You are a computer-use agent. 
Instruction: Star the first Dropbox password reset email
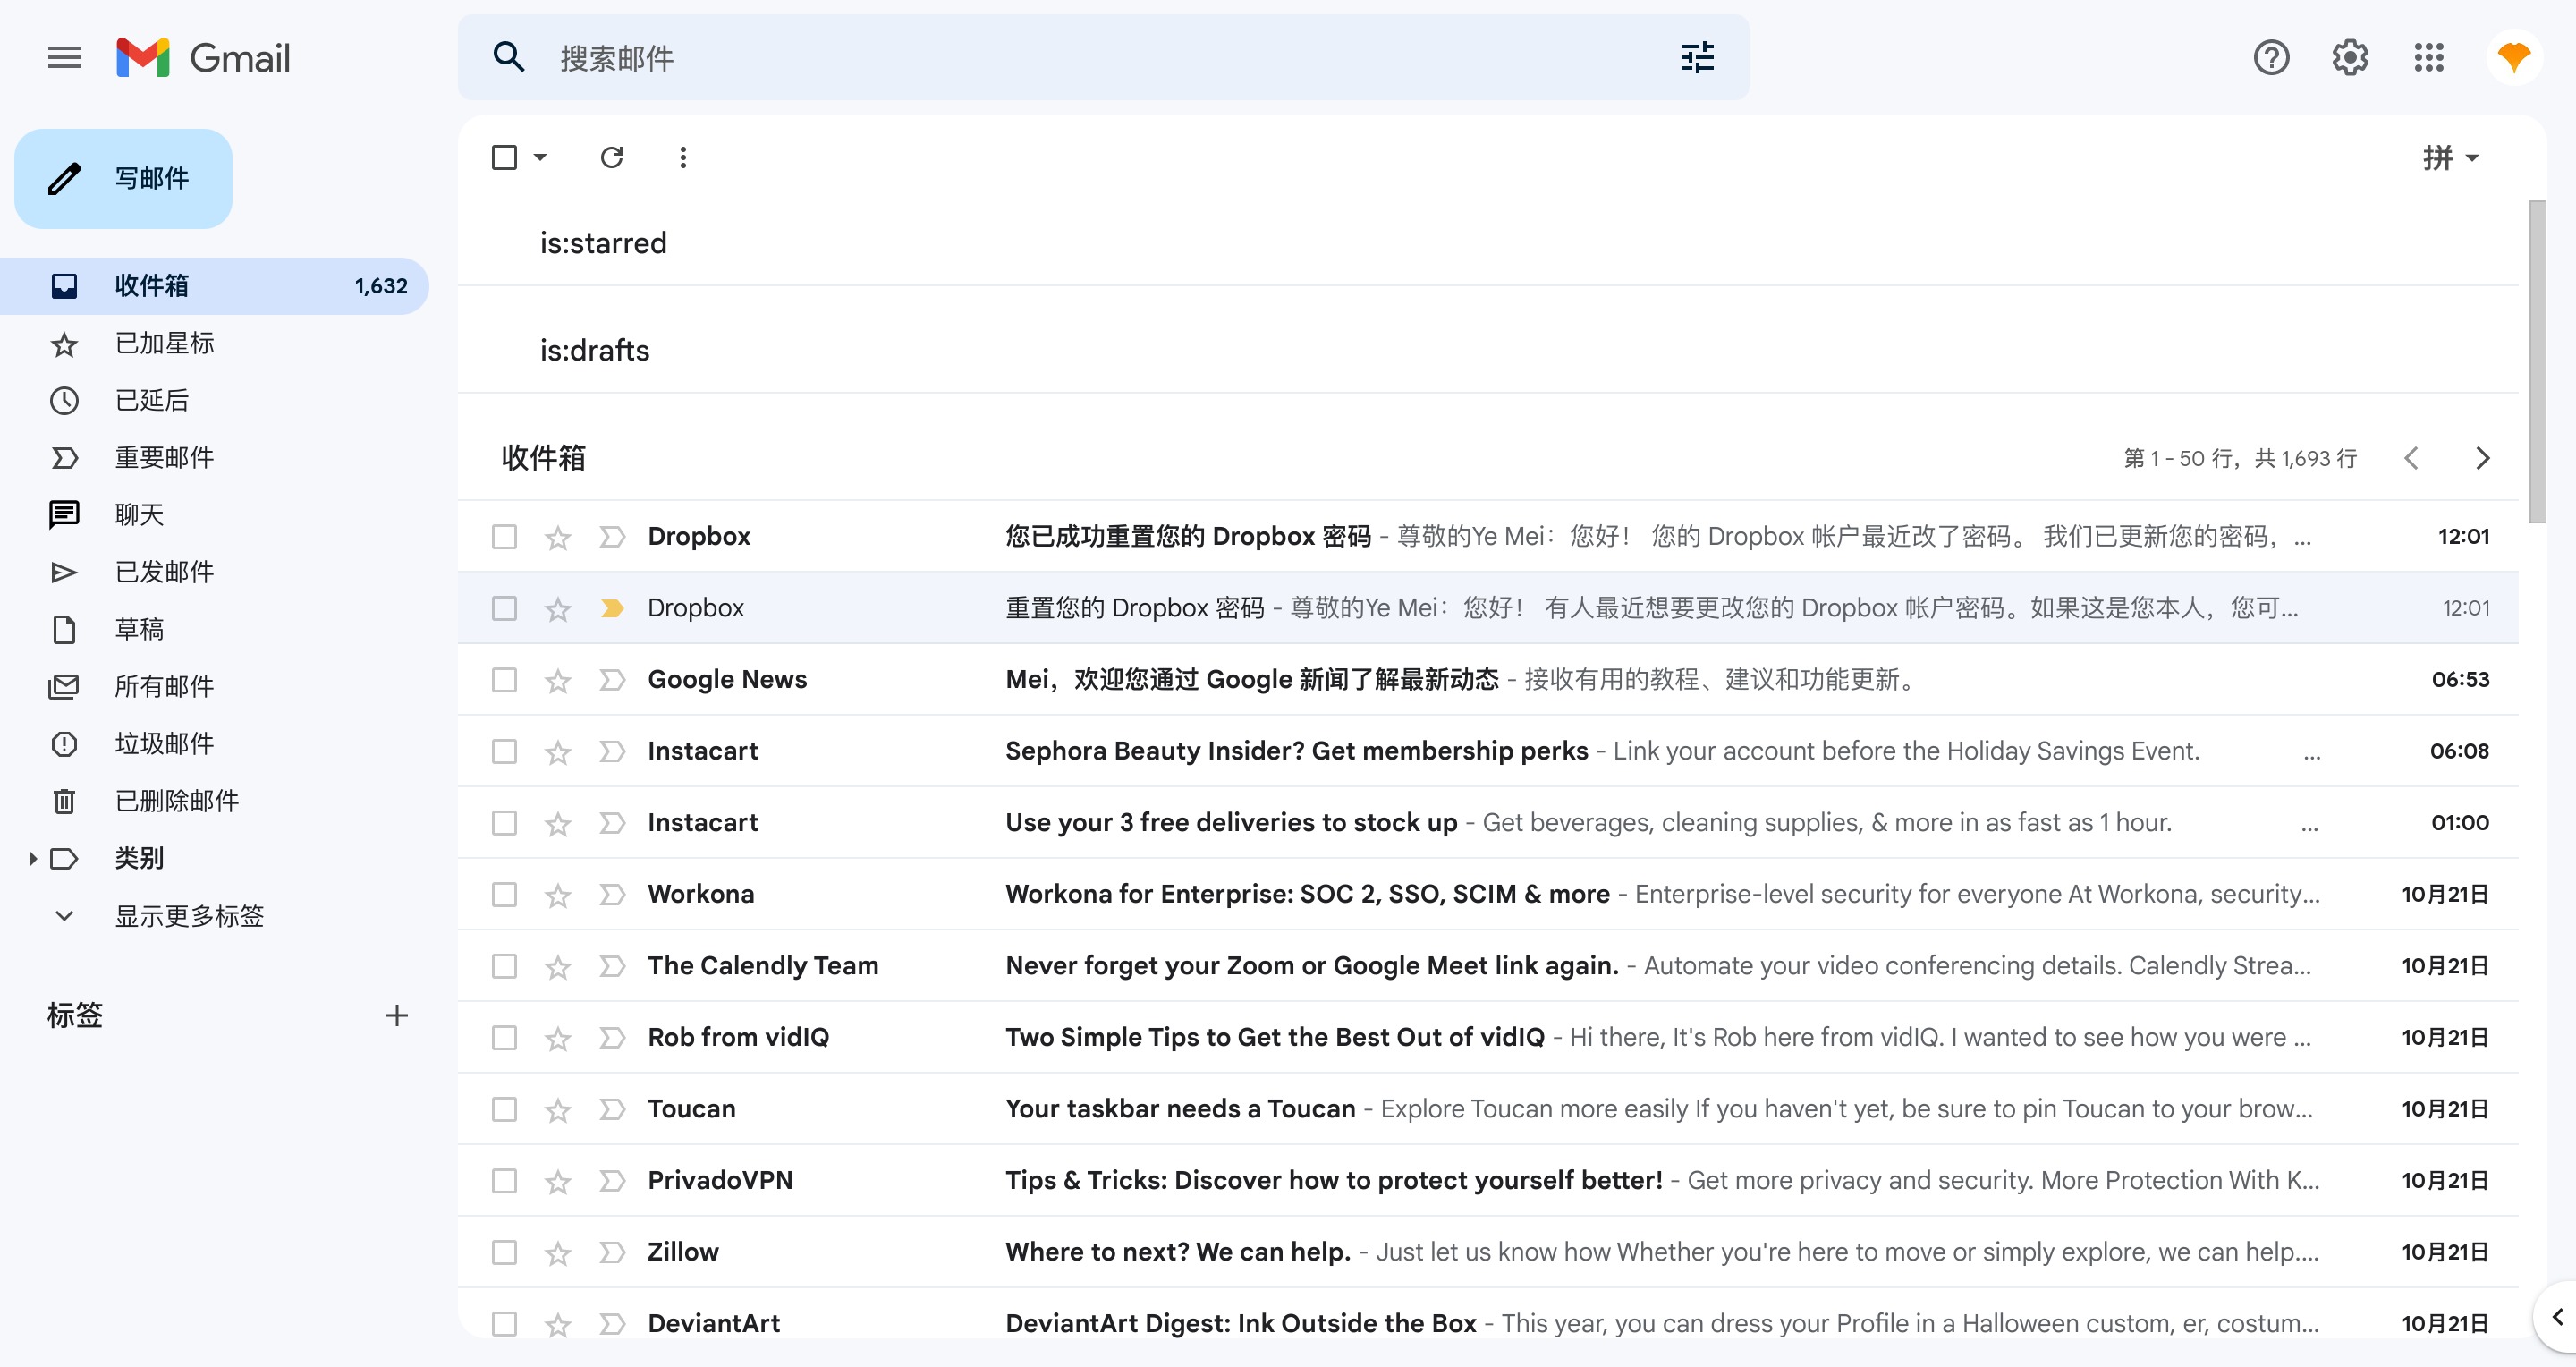click(558, 538)
